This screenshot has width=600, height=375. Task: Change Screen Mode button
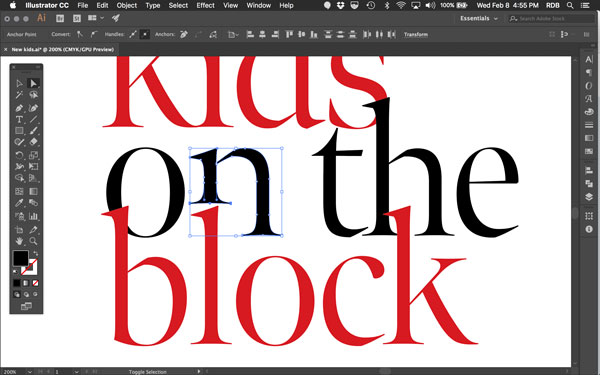(x=26, y=306)
